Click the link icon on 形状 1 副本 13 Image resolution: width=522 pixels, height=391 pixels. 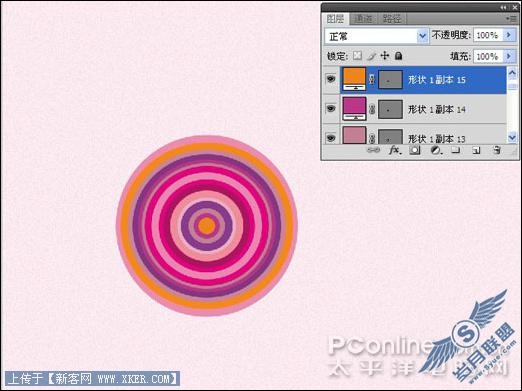coord(372,138)
